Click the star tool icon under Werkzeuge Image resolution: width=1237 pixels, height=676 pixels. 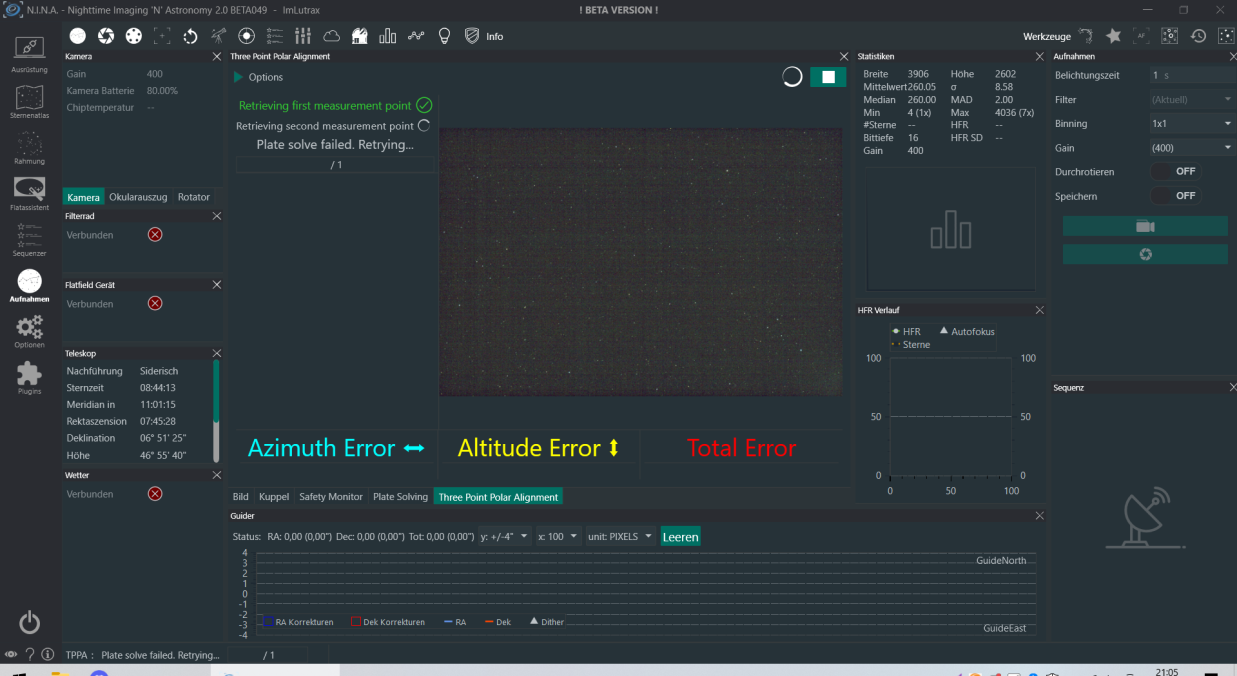tap(1113, 36)
